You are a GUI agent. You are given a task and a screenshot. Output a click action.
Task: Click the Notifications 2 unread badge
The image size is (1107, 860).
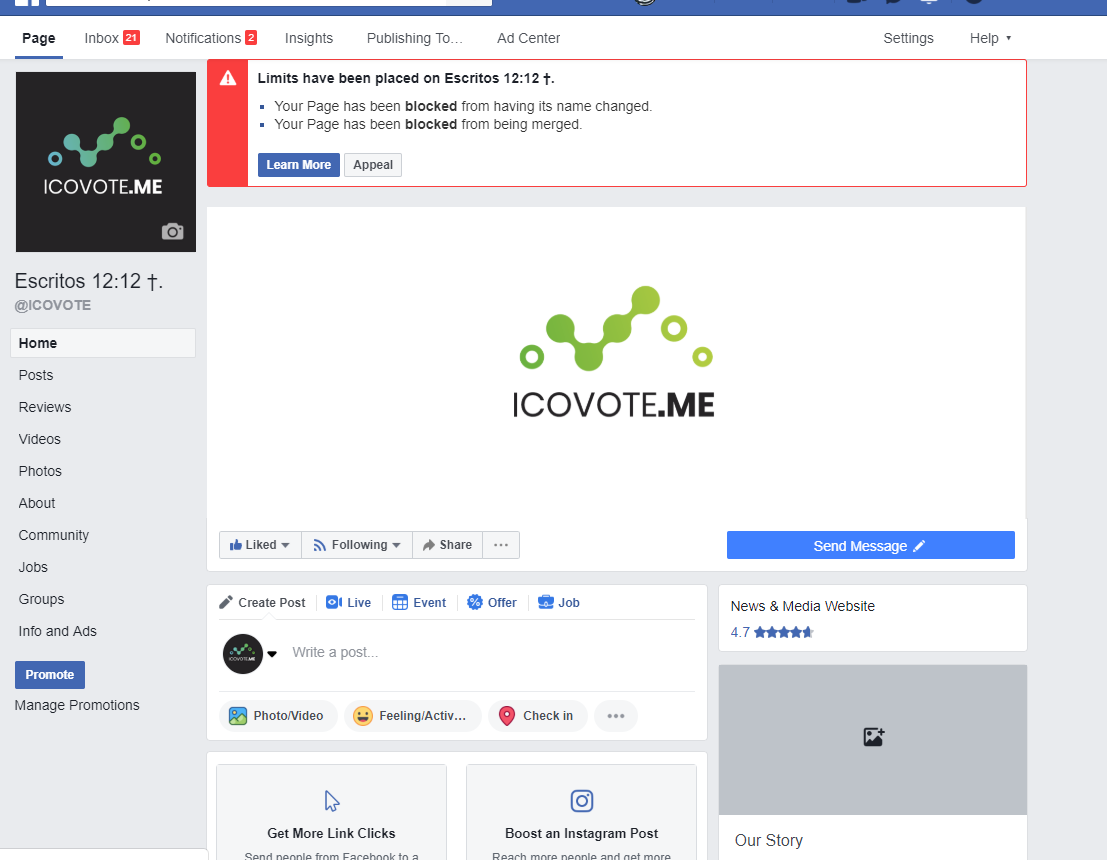[x=251, y=37]
